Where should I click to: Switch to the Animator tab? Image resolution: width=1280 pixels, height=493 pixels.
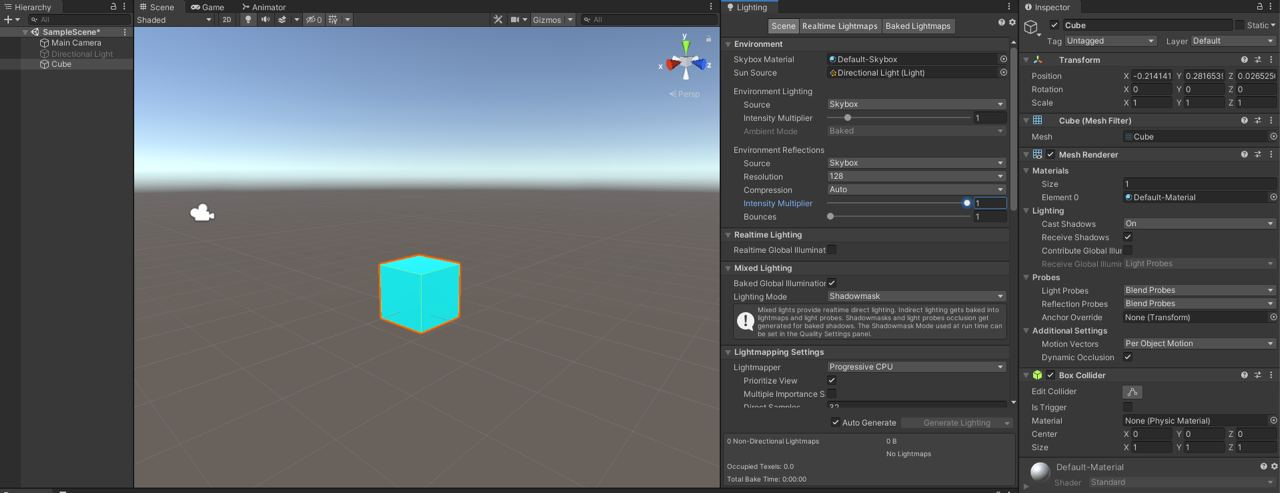tap(263, 7)
